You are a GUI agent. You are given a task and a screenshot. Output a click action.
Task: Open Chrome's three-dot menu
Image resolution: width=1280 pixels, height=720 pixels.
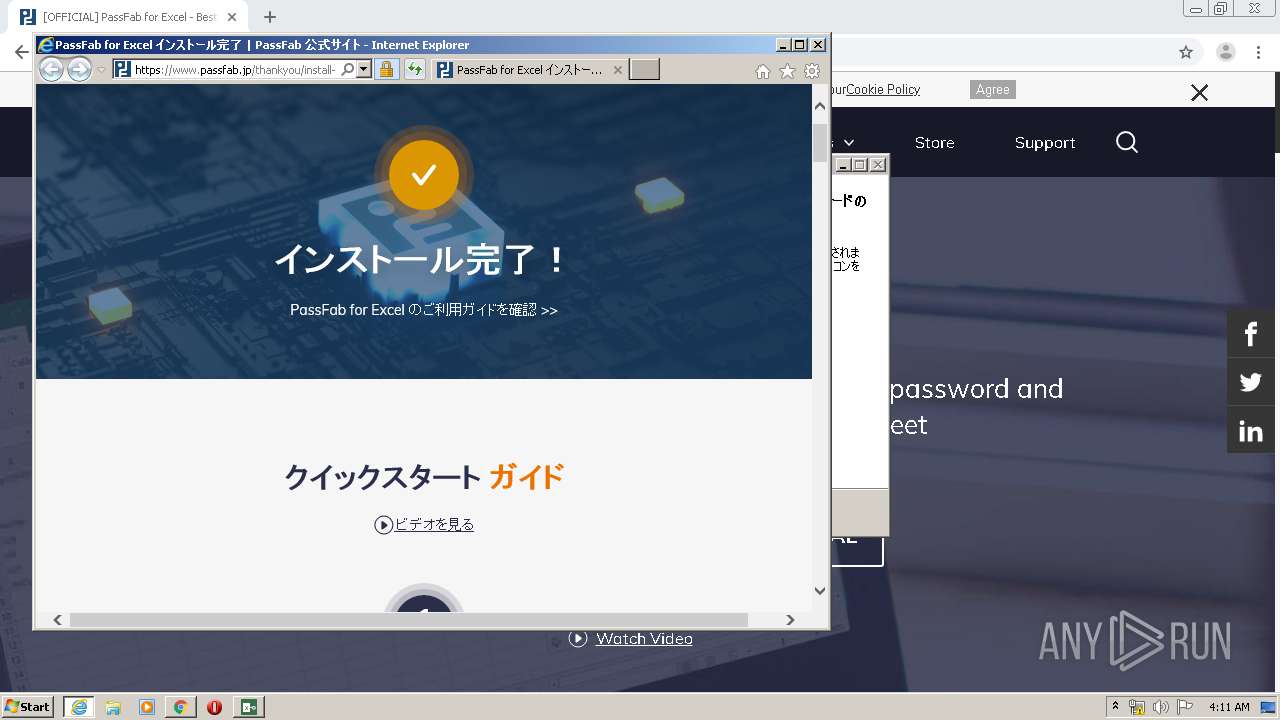coord(1259,52)
